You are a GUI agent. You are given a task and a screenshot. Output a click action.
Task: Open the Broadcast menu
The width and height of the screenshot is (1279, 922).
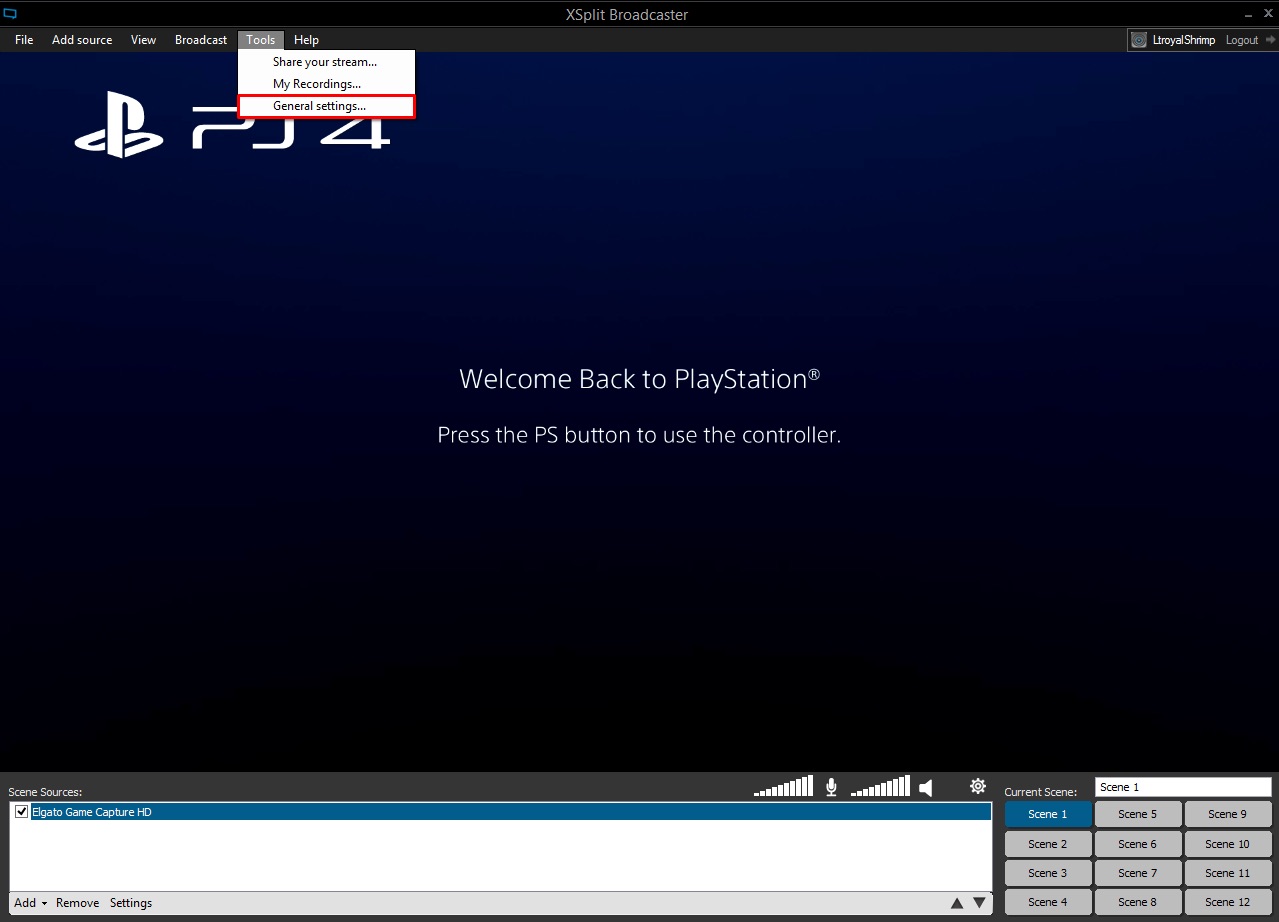tap(201, 40)
